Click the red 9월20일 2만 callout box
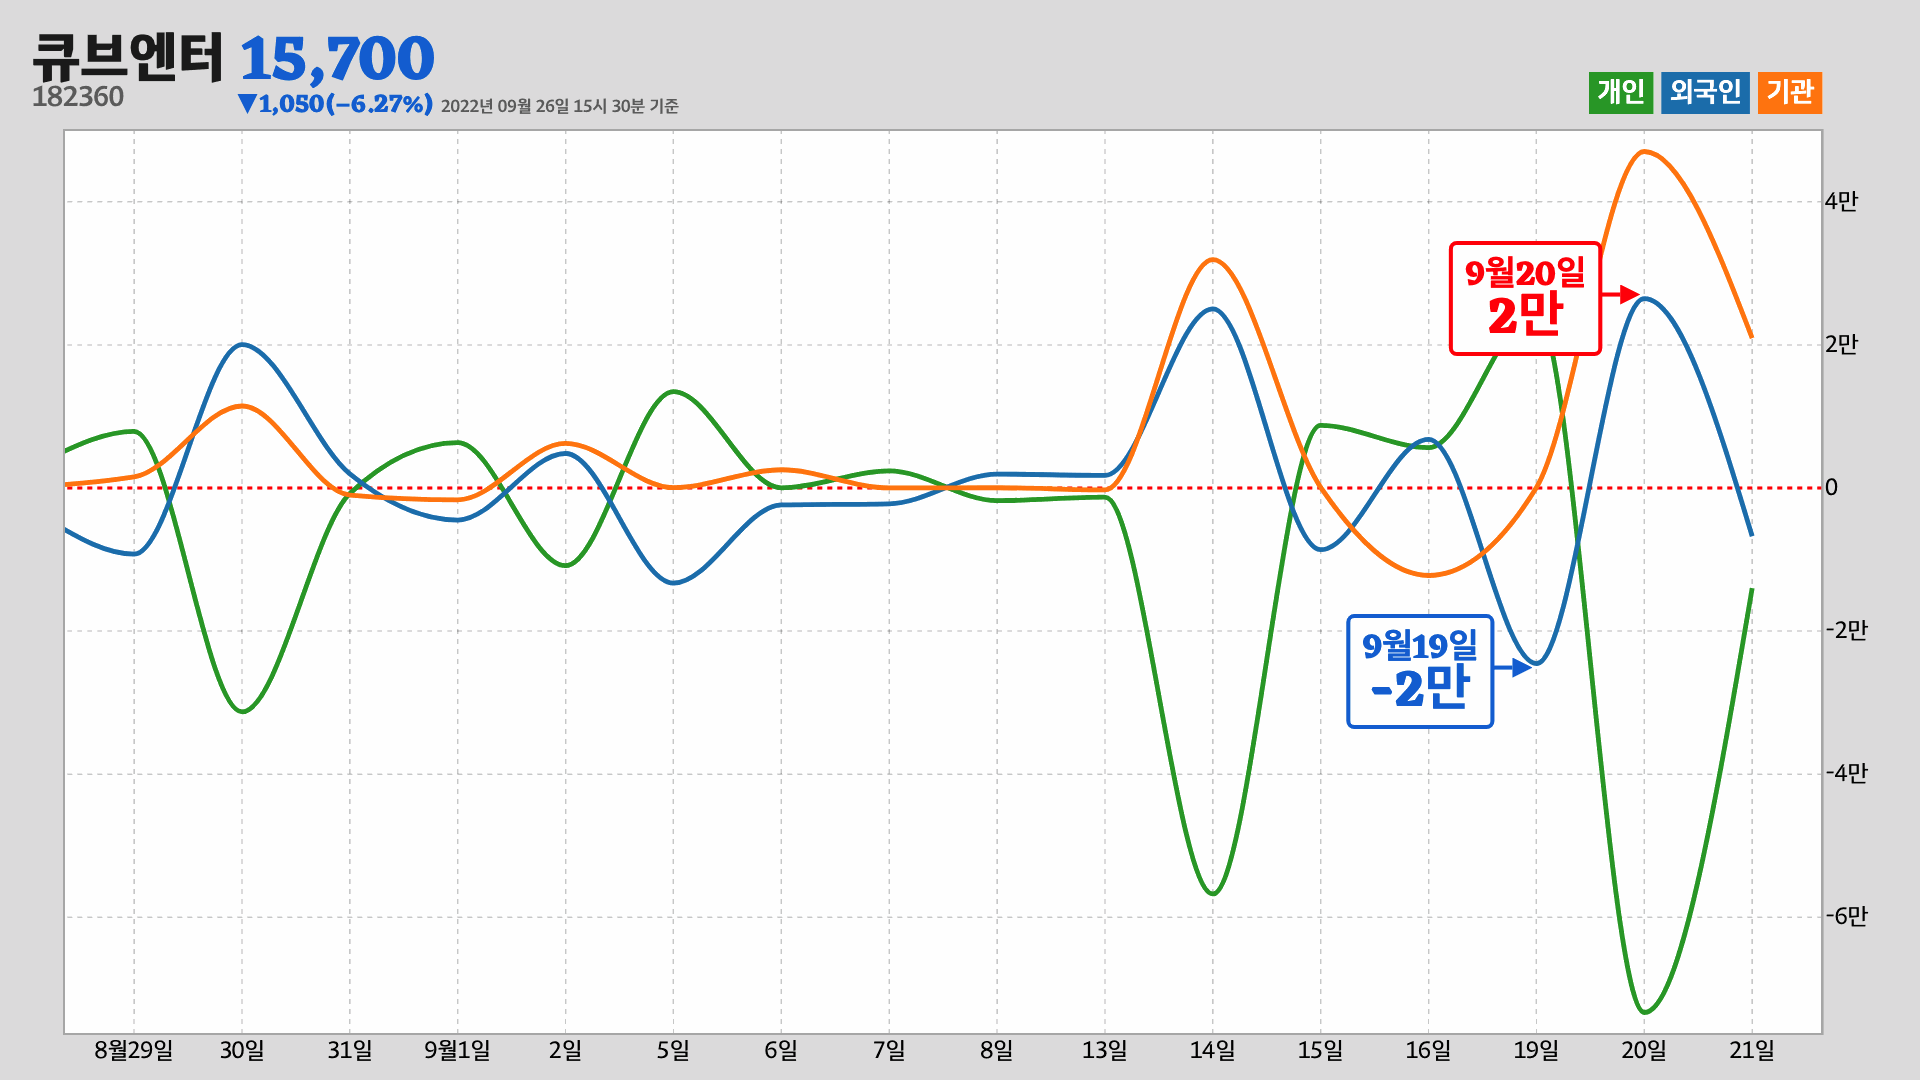1920x1080 pixels. click(1525, 298)
